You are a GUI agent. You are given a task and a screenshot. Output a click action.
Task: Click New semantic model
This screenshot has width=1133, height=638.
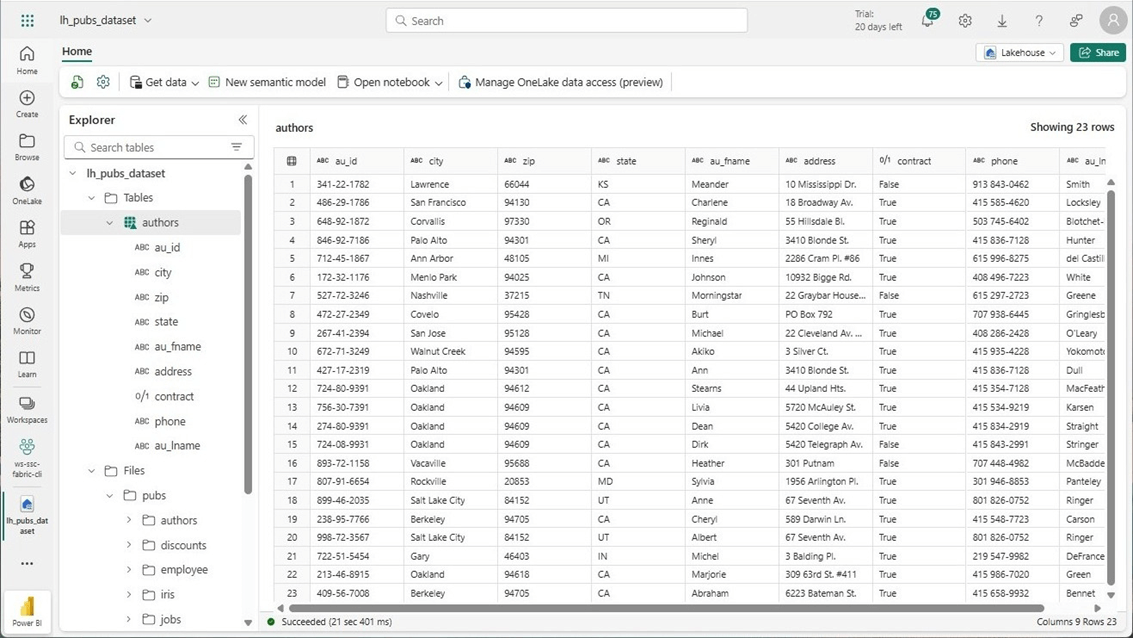267,82
